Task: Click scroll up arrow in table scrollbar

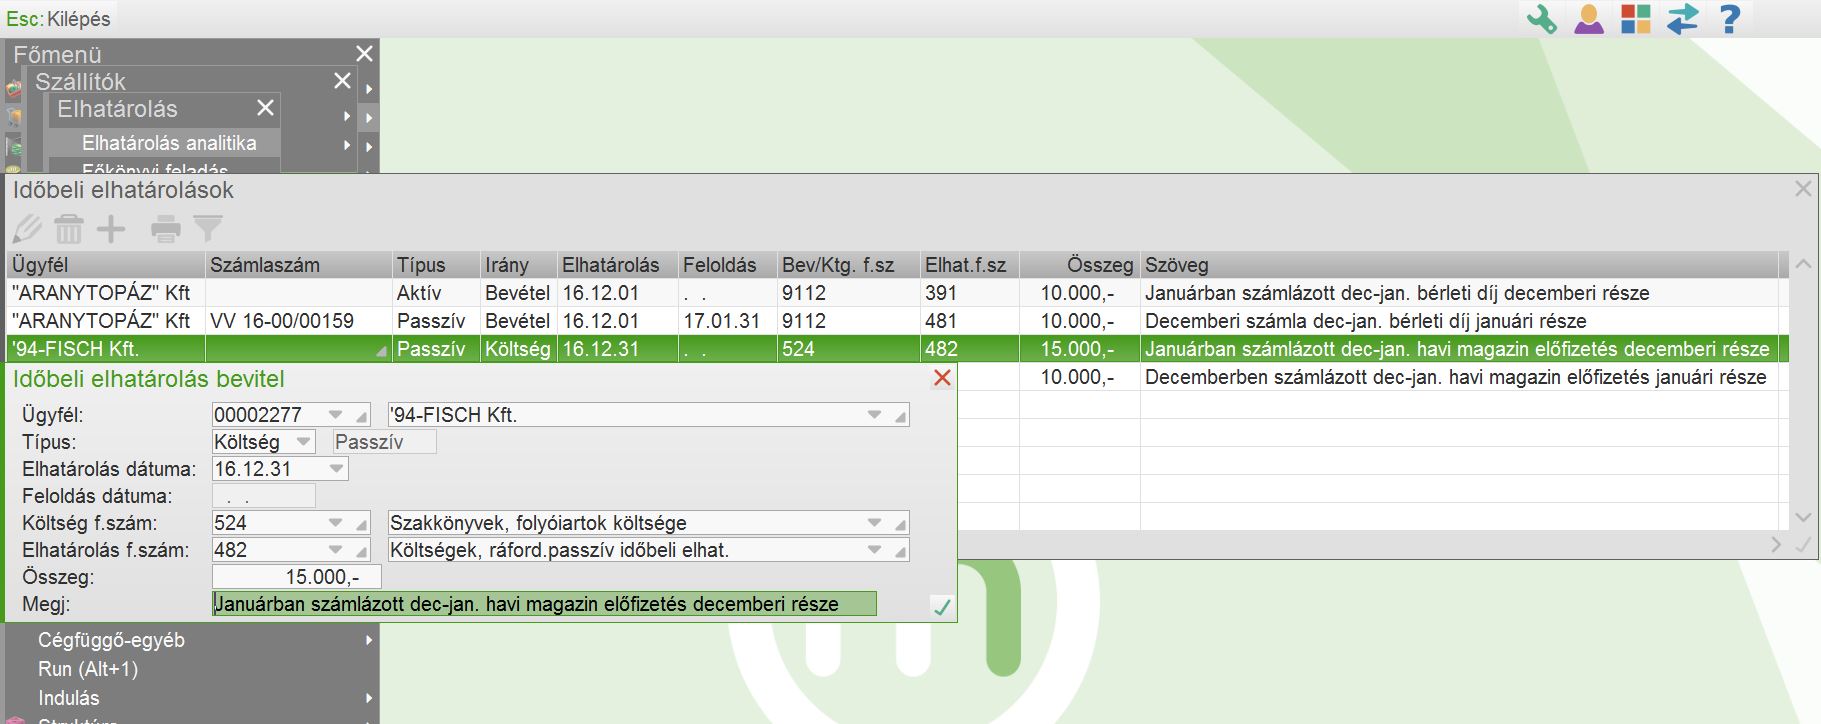Action: point(1803,265)
